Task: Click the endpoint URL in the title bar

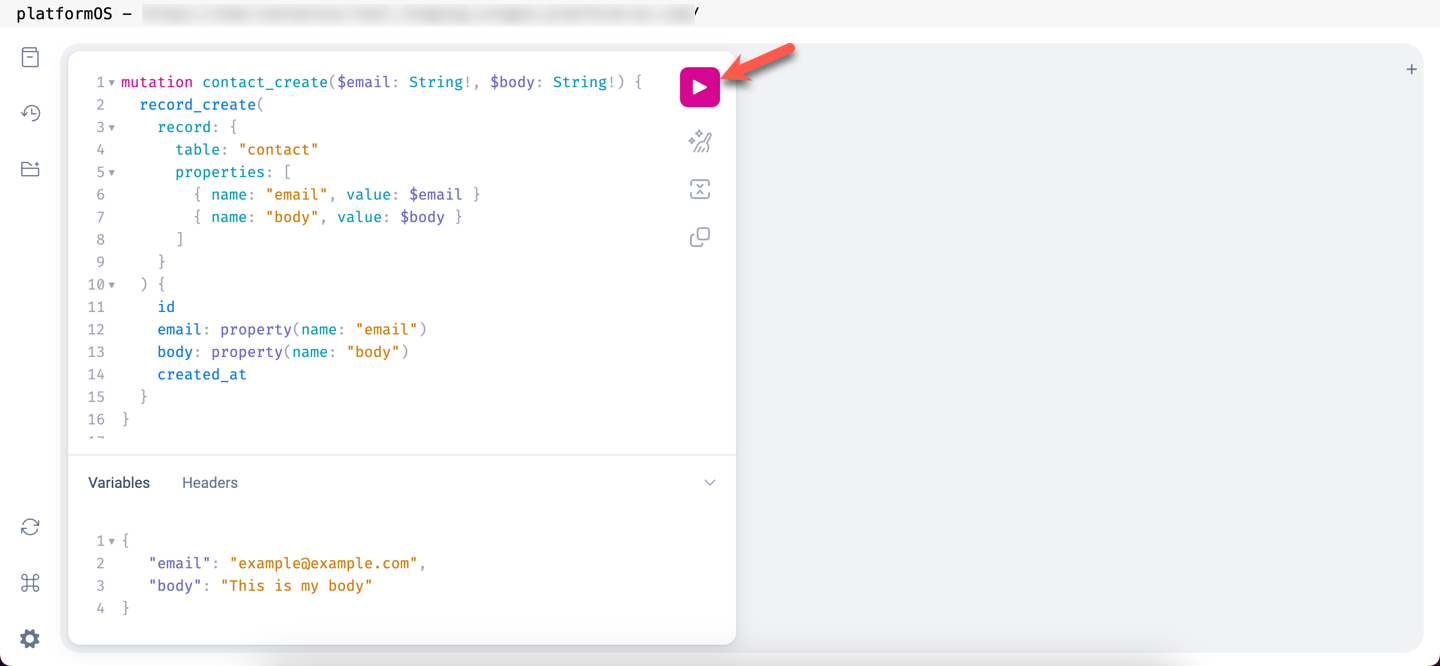Action: (420, 14)
